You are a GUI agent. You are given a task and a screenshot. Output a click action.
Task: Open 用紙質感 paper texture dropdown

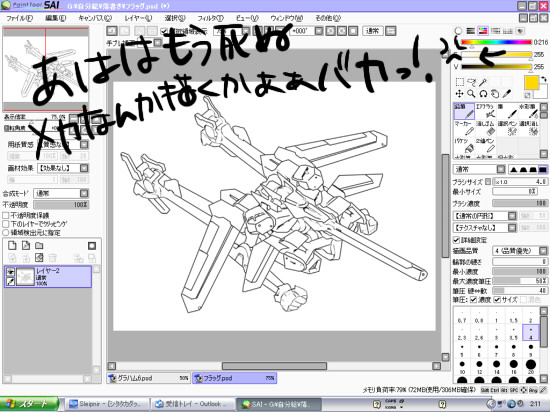coord(84,144)
